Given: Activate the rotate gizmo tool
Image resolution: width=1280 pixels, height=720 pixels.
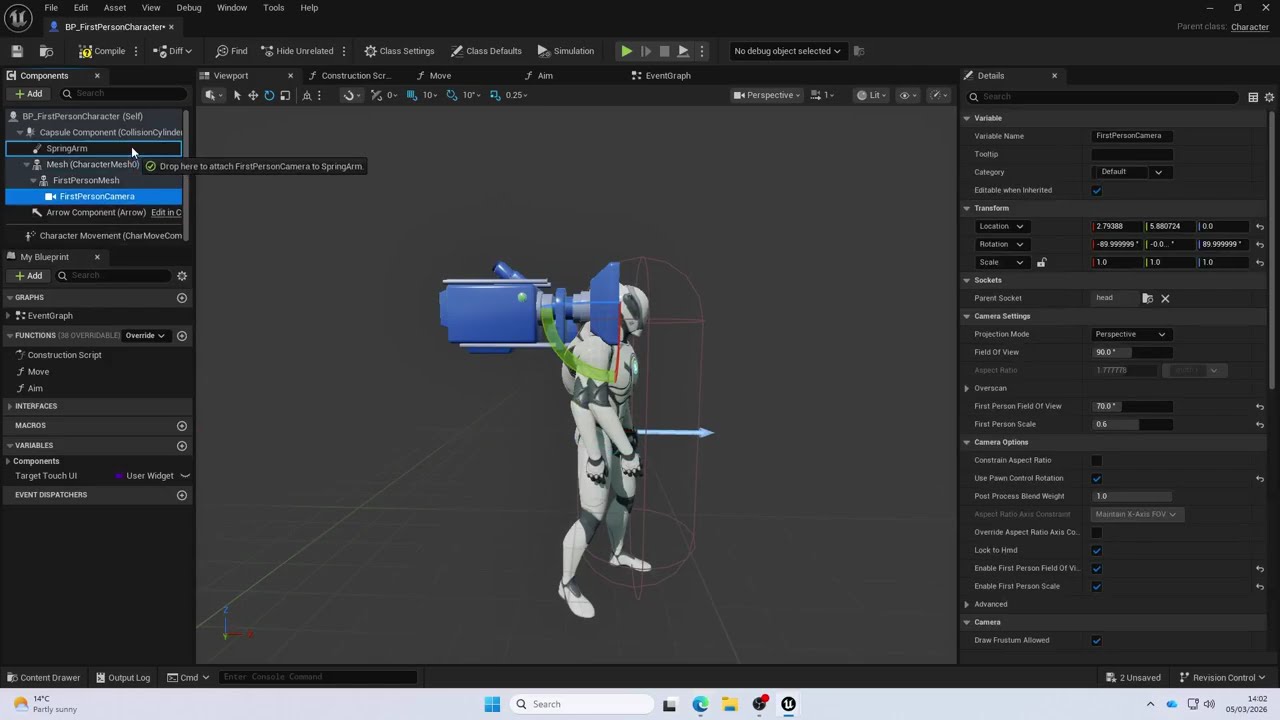Looking at the screenshot, I should [269, 95].
